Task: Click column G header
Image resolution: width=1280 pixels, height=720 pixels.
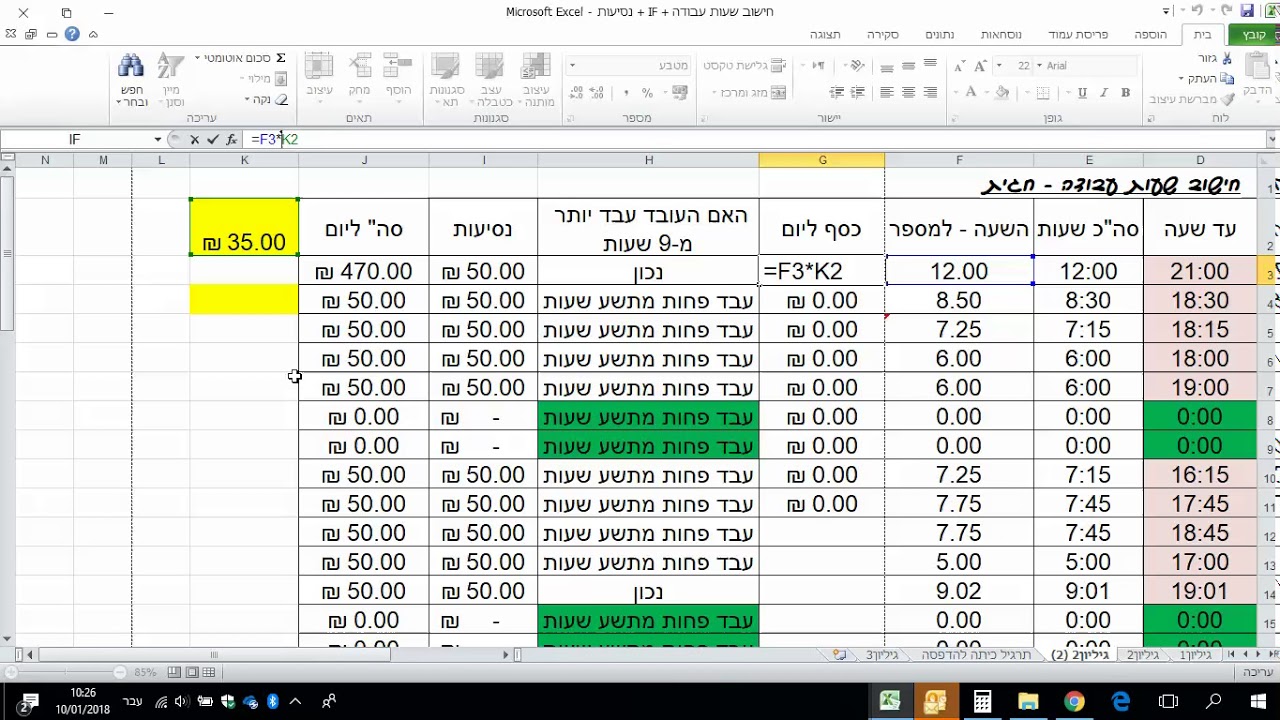Action: click(822, 160)
